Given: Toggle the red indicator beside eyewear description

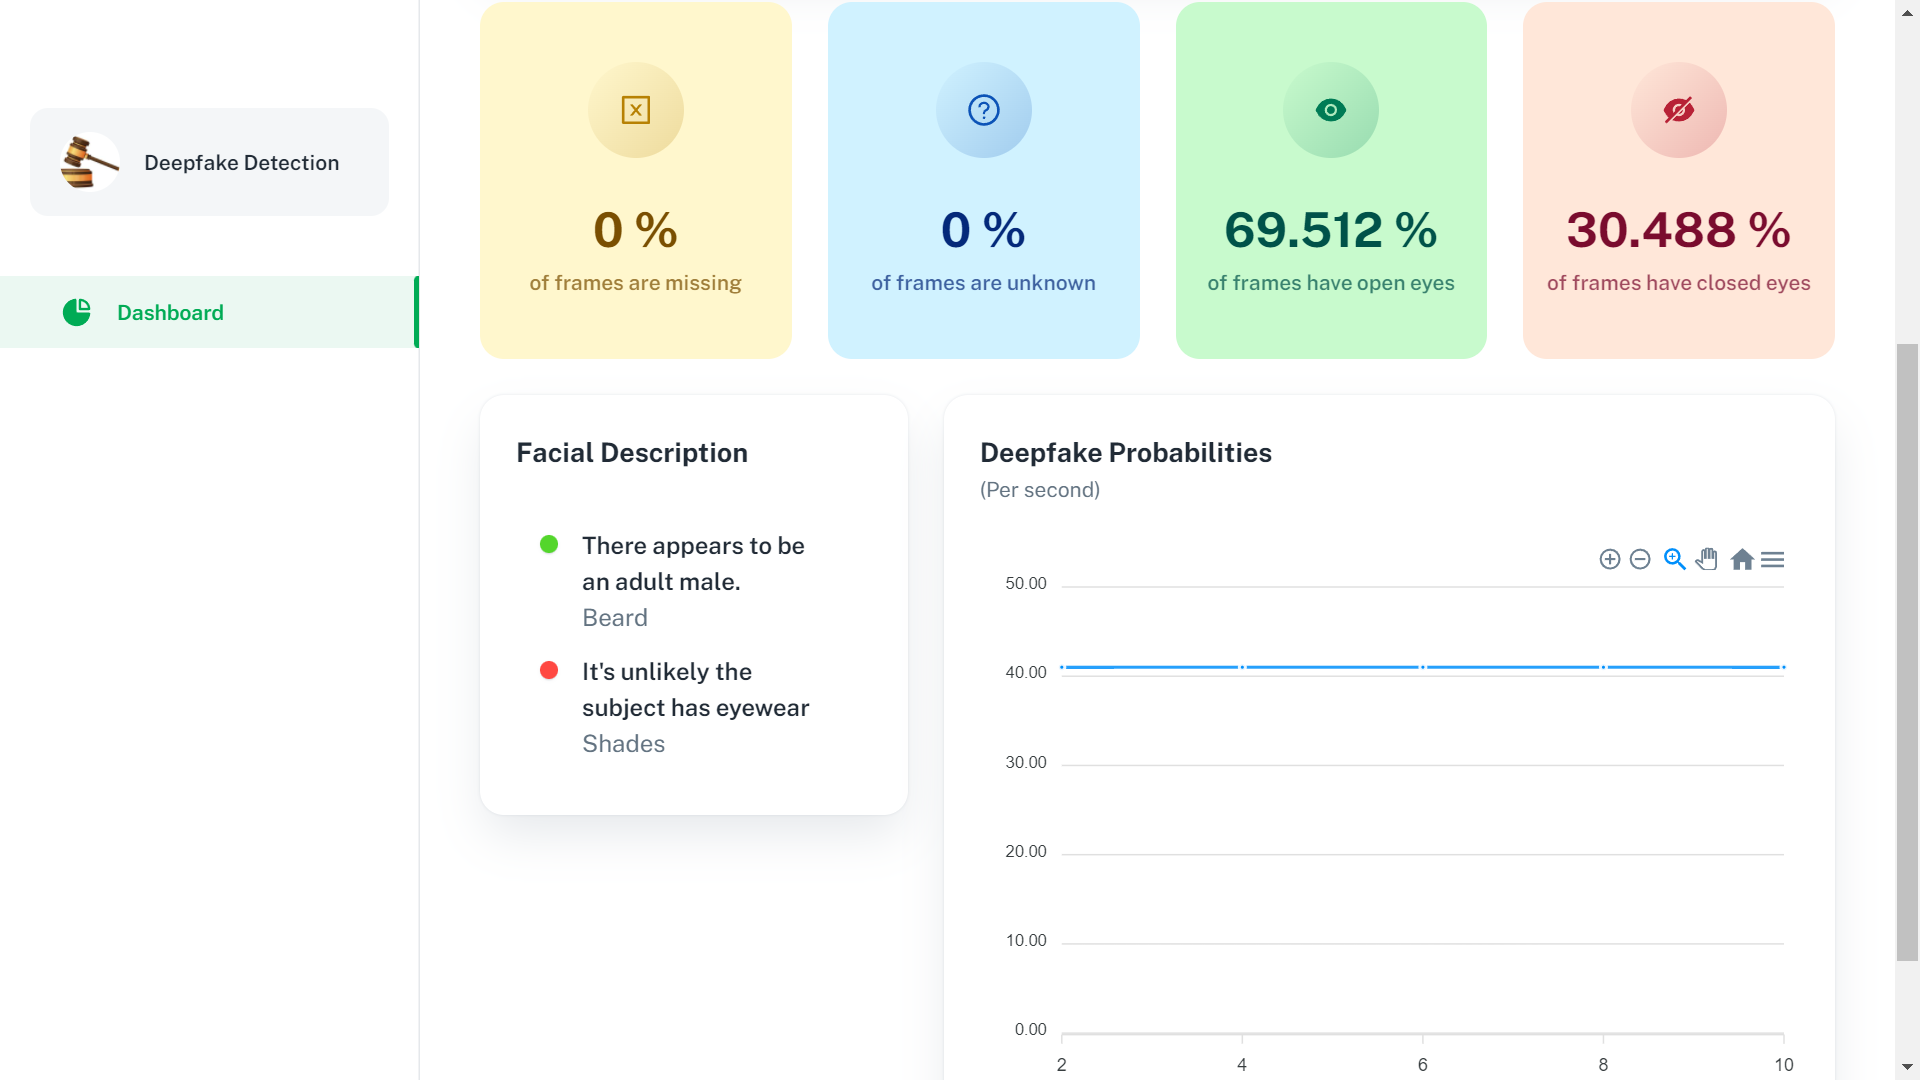Looking at the screenshot, I should point(548,671).
